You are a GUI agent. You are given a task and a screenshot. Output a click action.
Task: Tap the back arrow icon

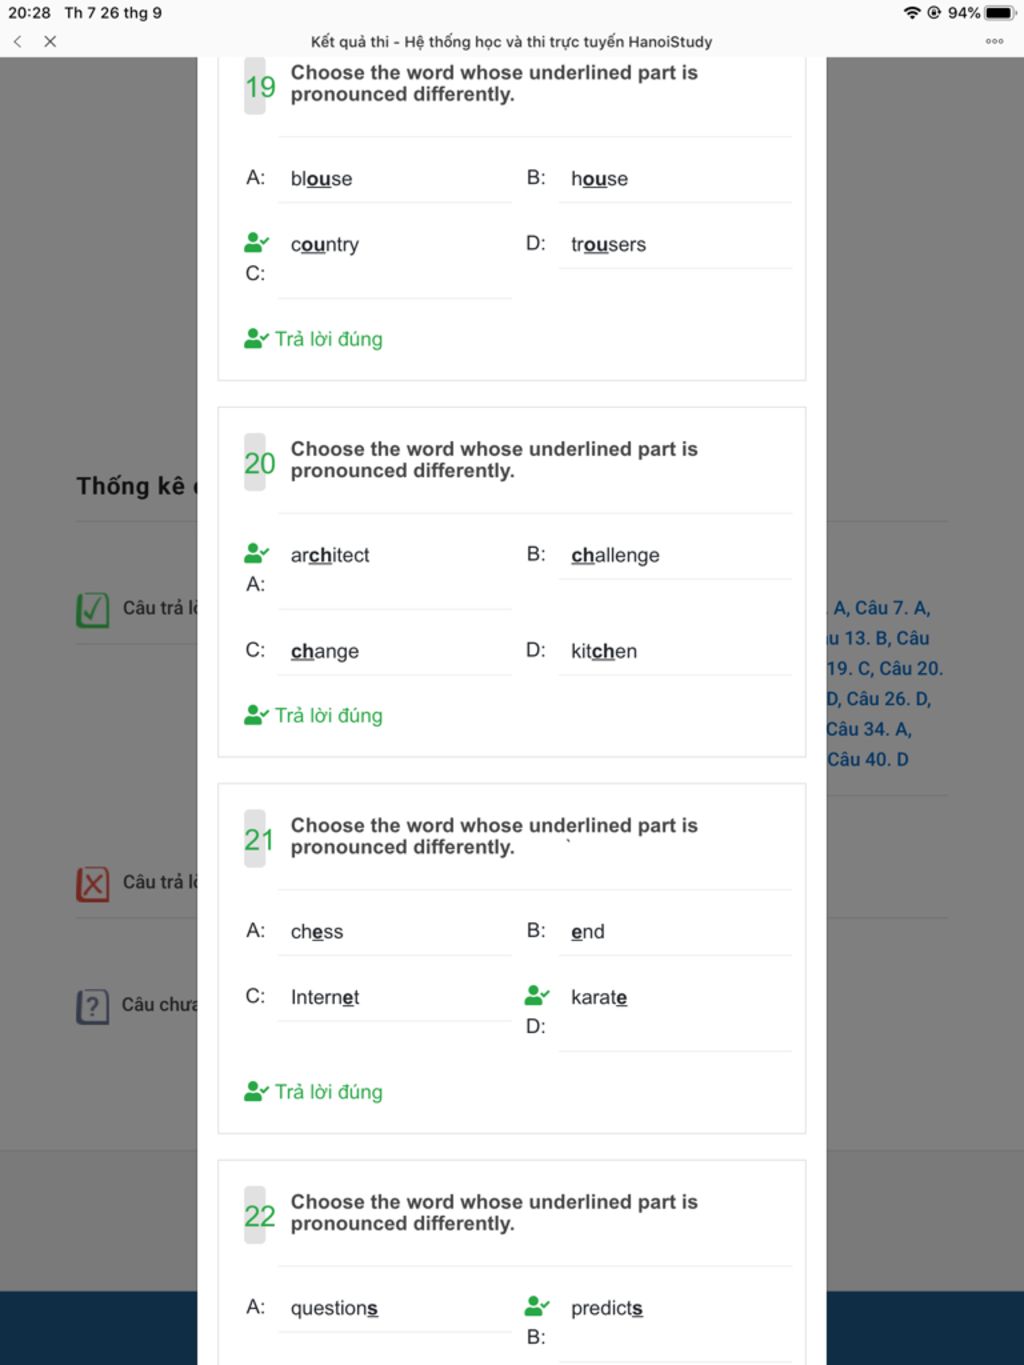17,41
